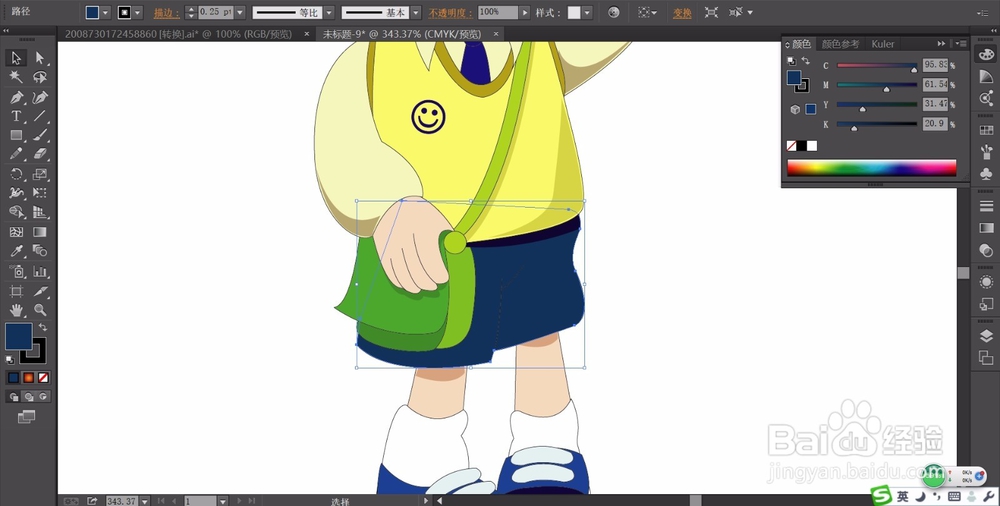Screen dimensions: 1000x506
Task: Select the Zoom tool
Action: point(40,310)
